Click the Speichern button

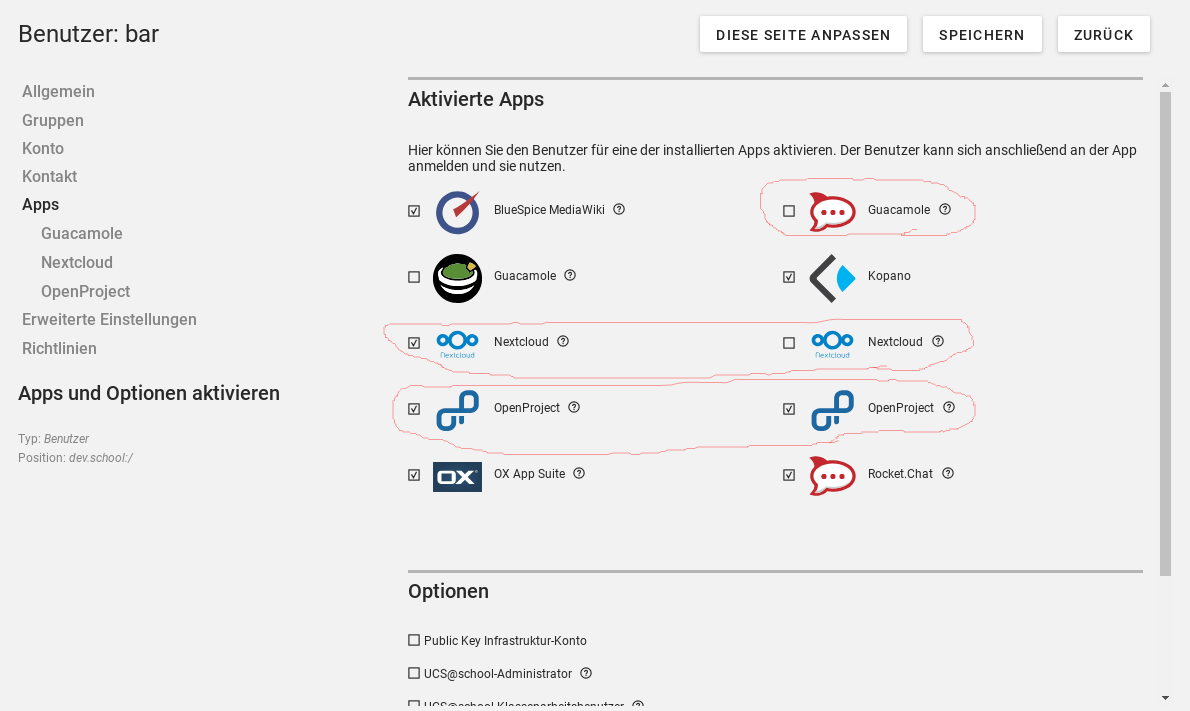click(981, 35)
